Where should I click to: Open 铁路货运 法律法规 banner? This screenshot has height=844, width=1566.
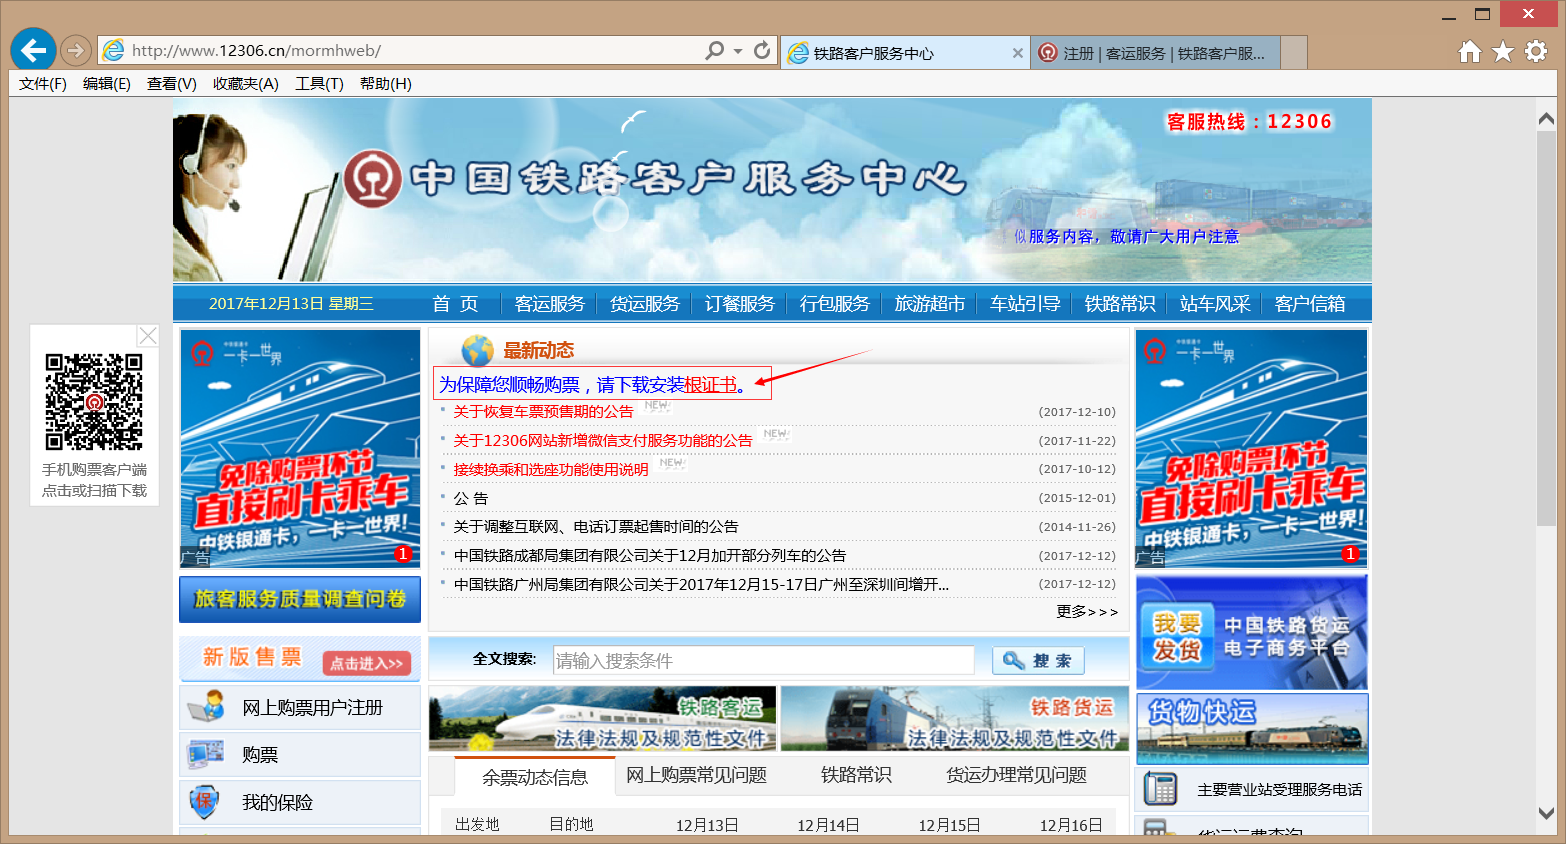coord(955,719)
